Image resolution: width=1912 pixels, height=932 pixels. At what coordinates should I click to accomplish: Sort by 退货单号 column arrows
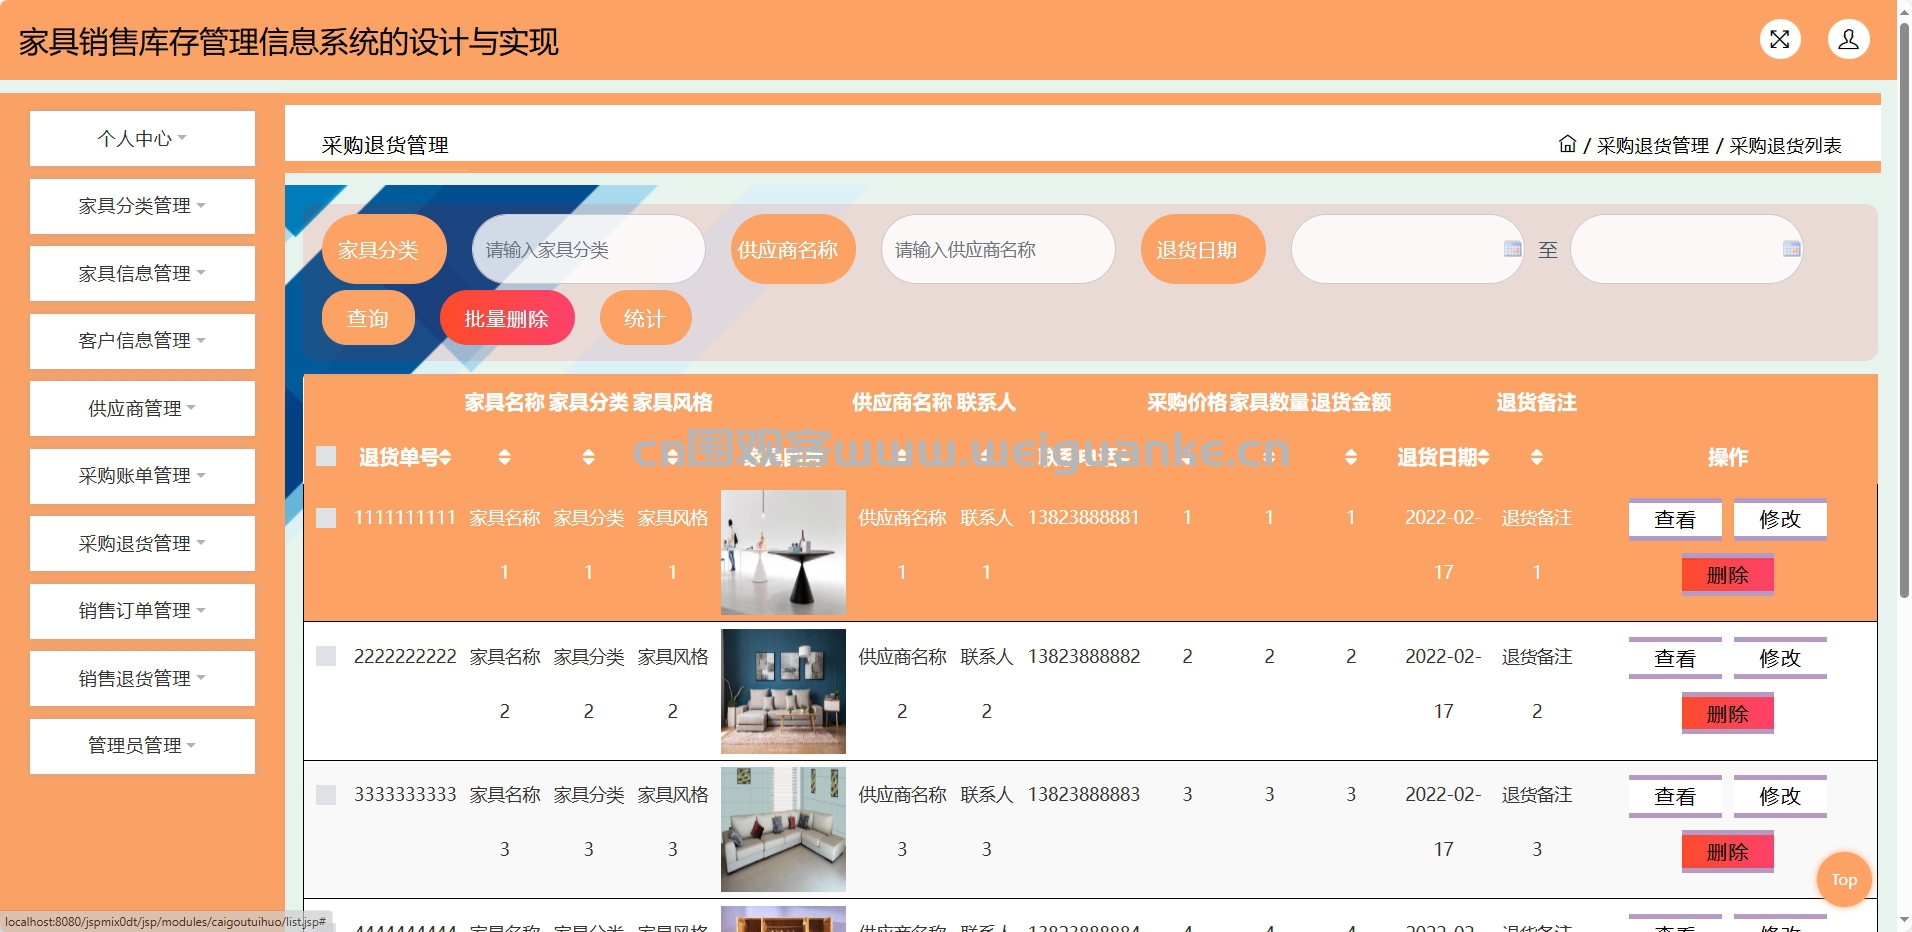[x=445, y=457]
